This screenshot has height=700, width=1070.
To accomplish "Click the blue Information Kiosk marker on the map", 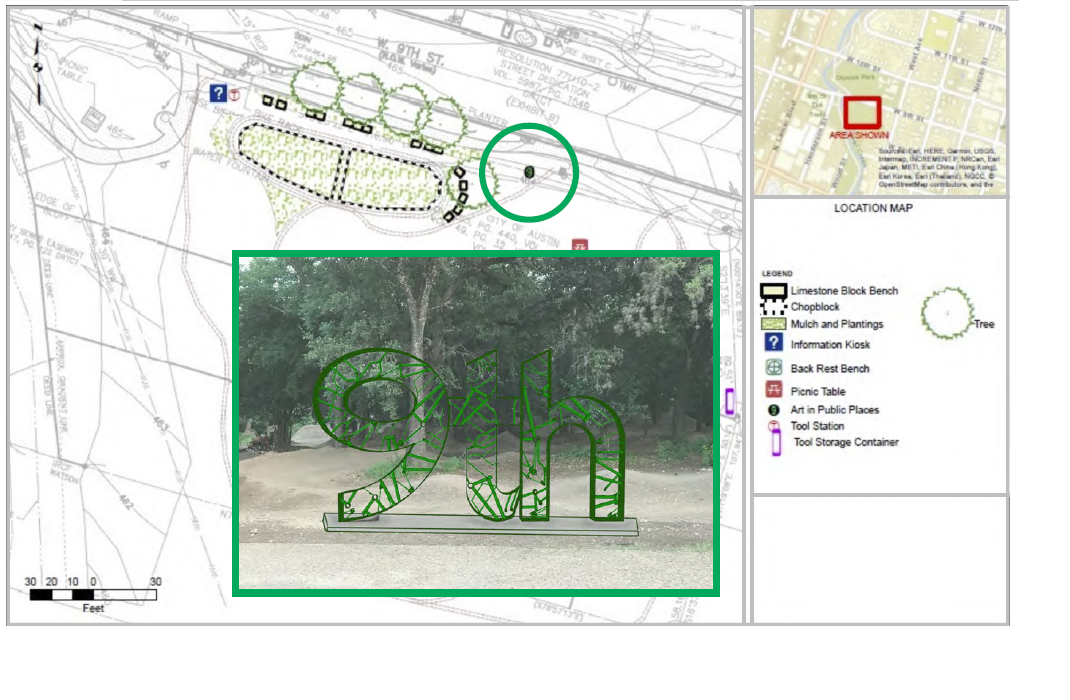I will 218,93.
